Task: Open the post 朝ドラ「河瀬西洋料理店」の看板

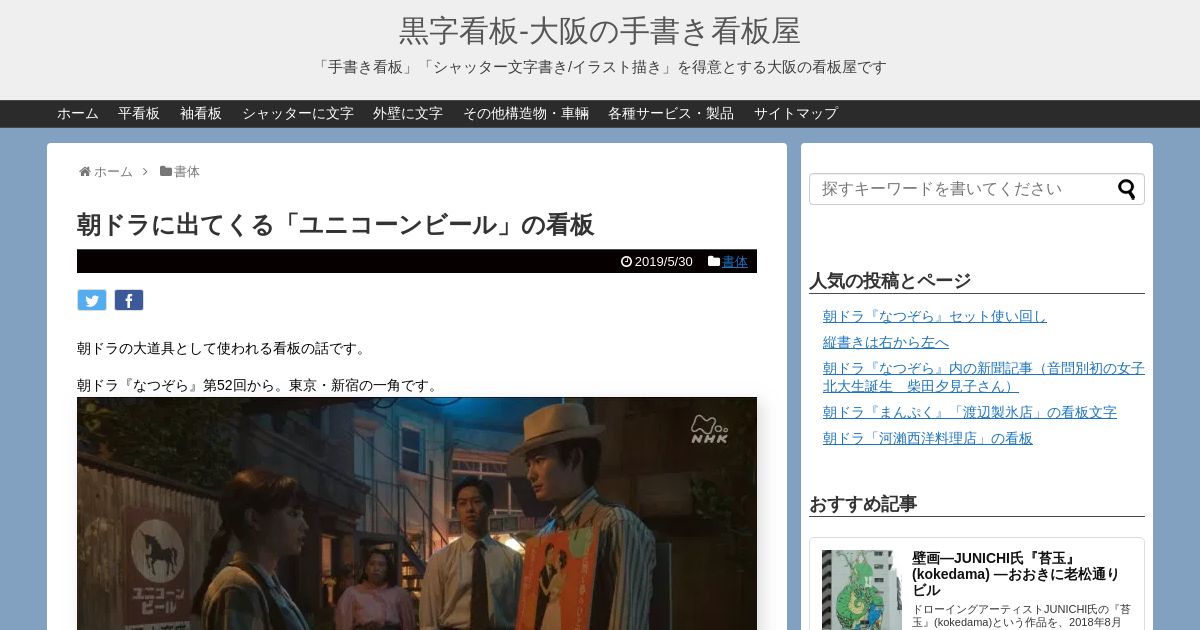Action: (928, 438)
